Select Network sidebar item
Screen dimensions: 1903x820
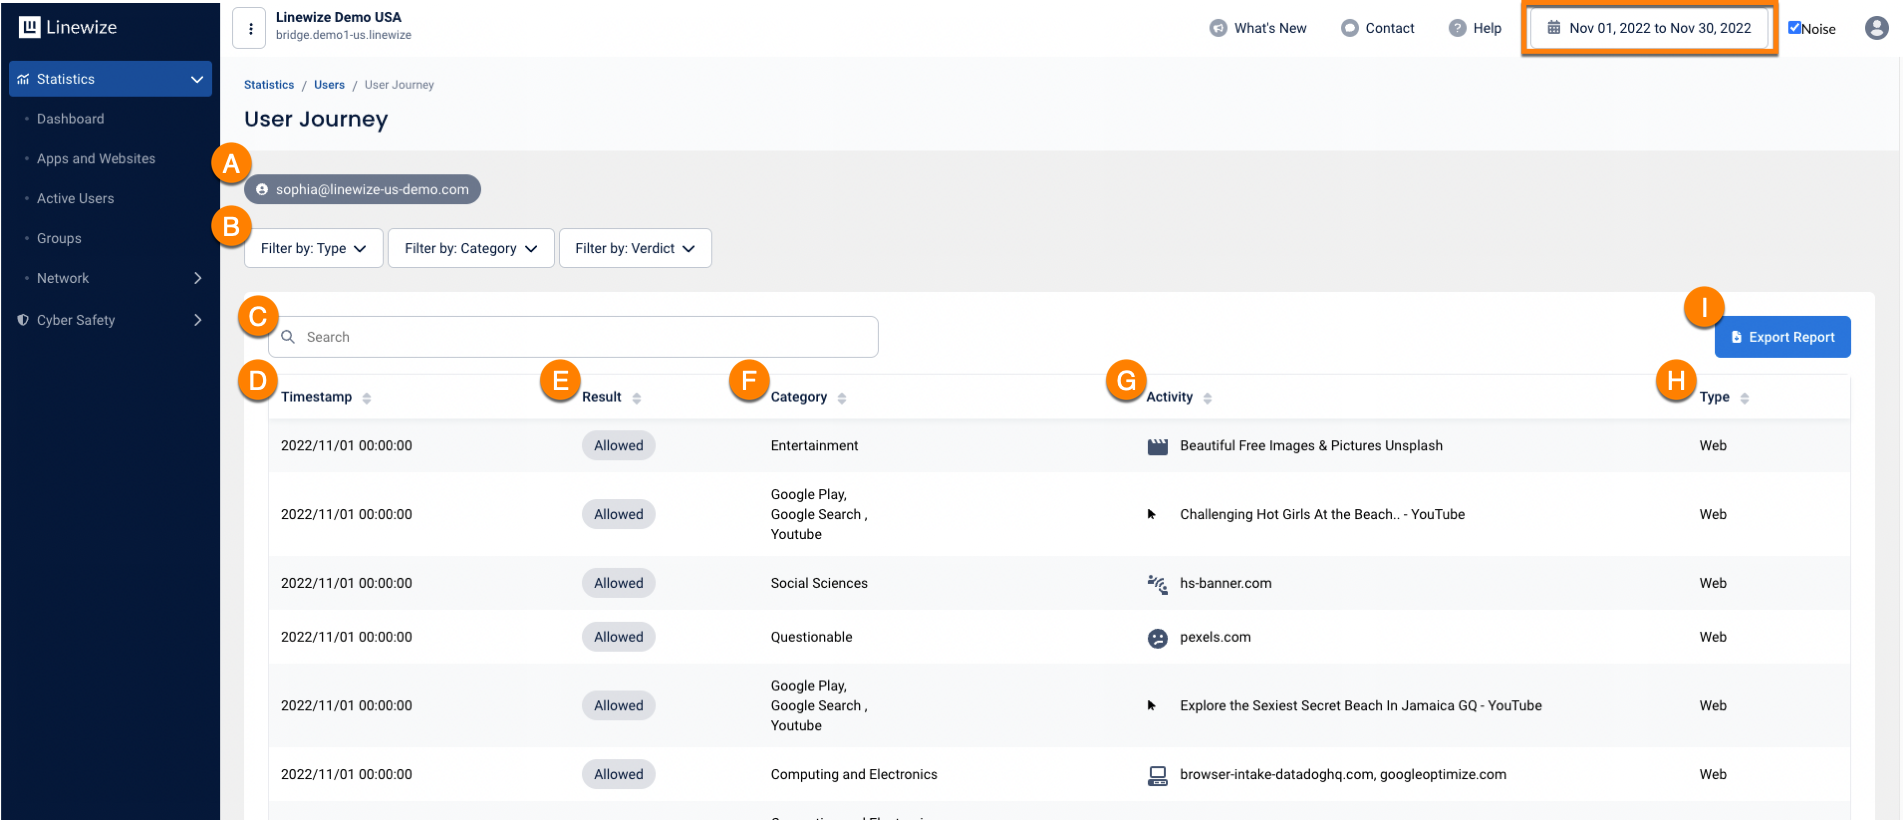63,278
